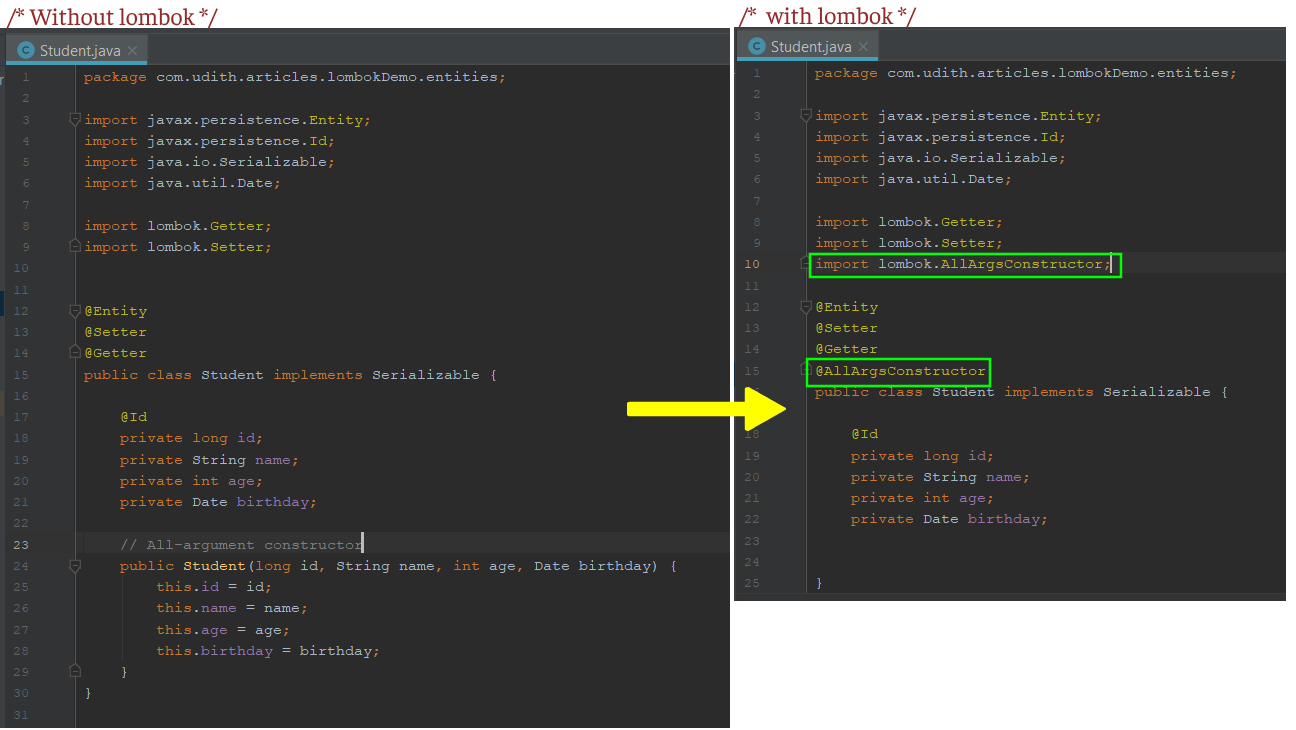
Task: Click the fold arrow beside @Entity in right editor
Action: click(806, 306)
